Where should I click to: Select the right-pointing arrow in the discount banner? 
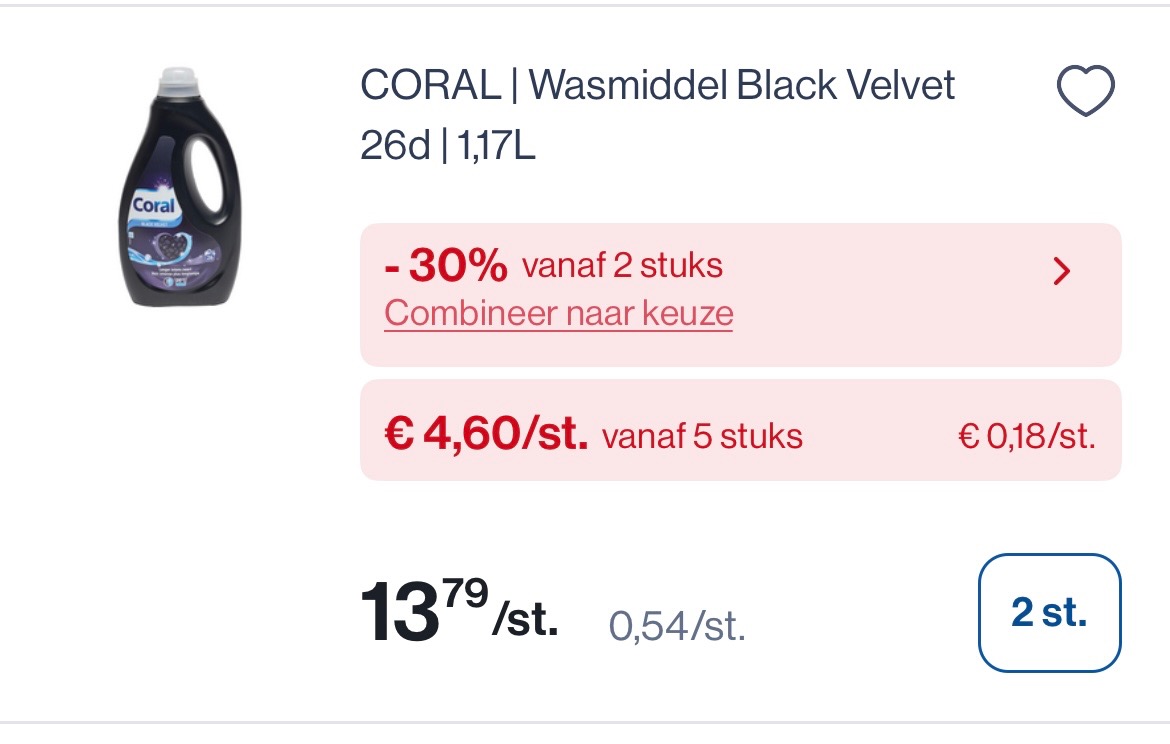1062,271
